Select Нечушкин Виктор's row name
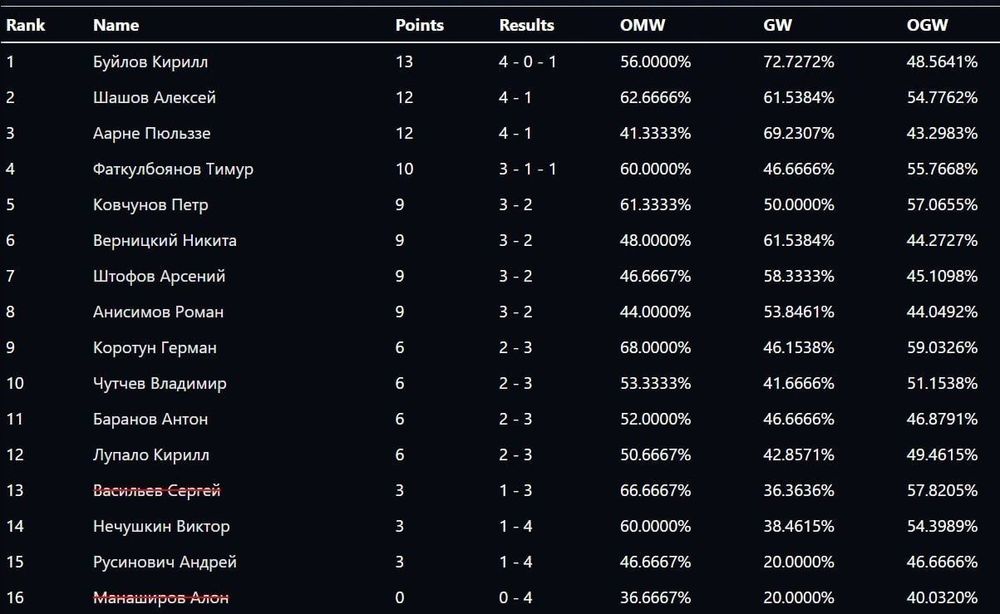 click(x=160, y=527)
